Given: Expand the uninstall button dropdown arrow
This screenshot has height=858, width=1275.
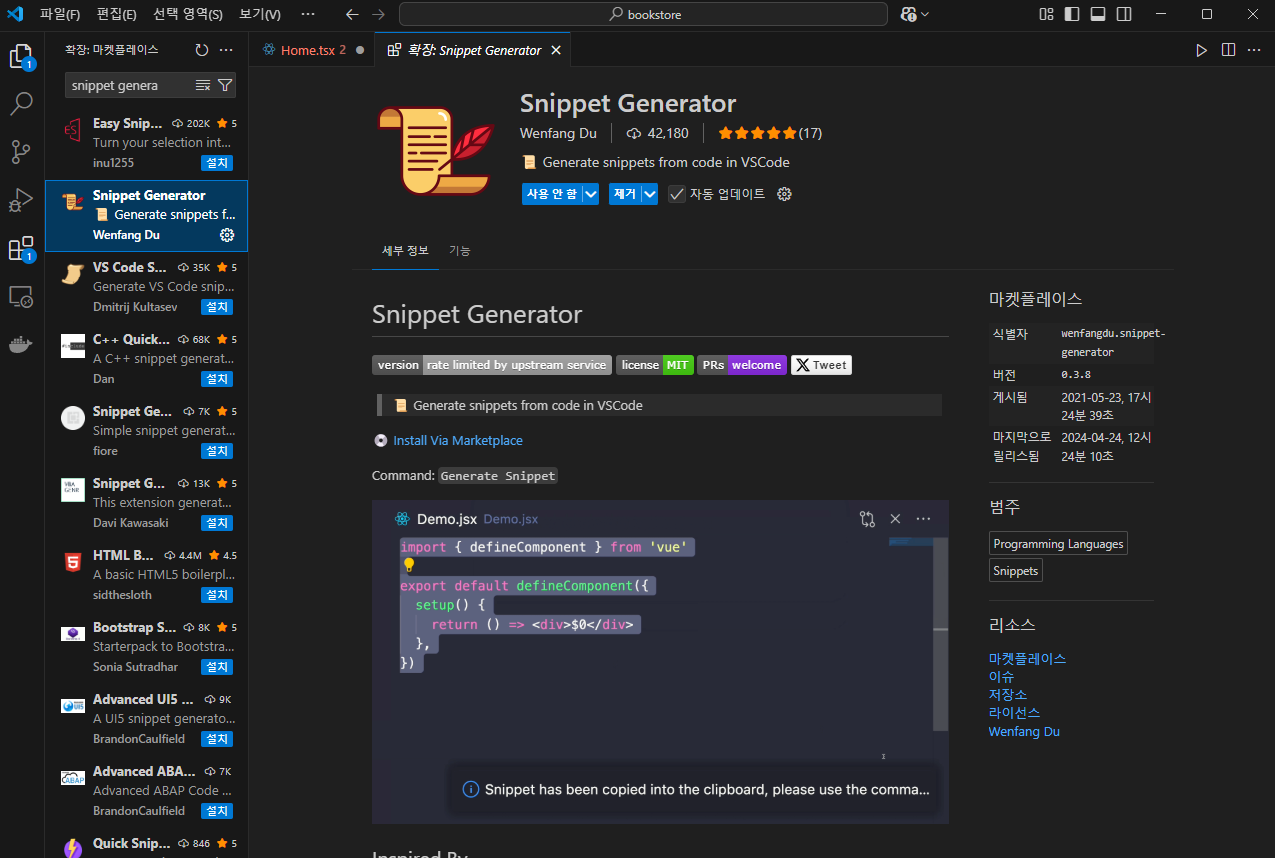Looking at the screenshot, I should pyautogui.click(x=650, y=194).
